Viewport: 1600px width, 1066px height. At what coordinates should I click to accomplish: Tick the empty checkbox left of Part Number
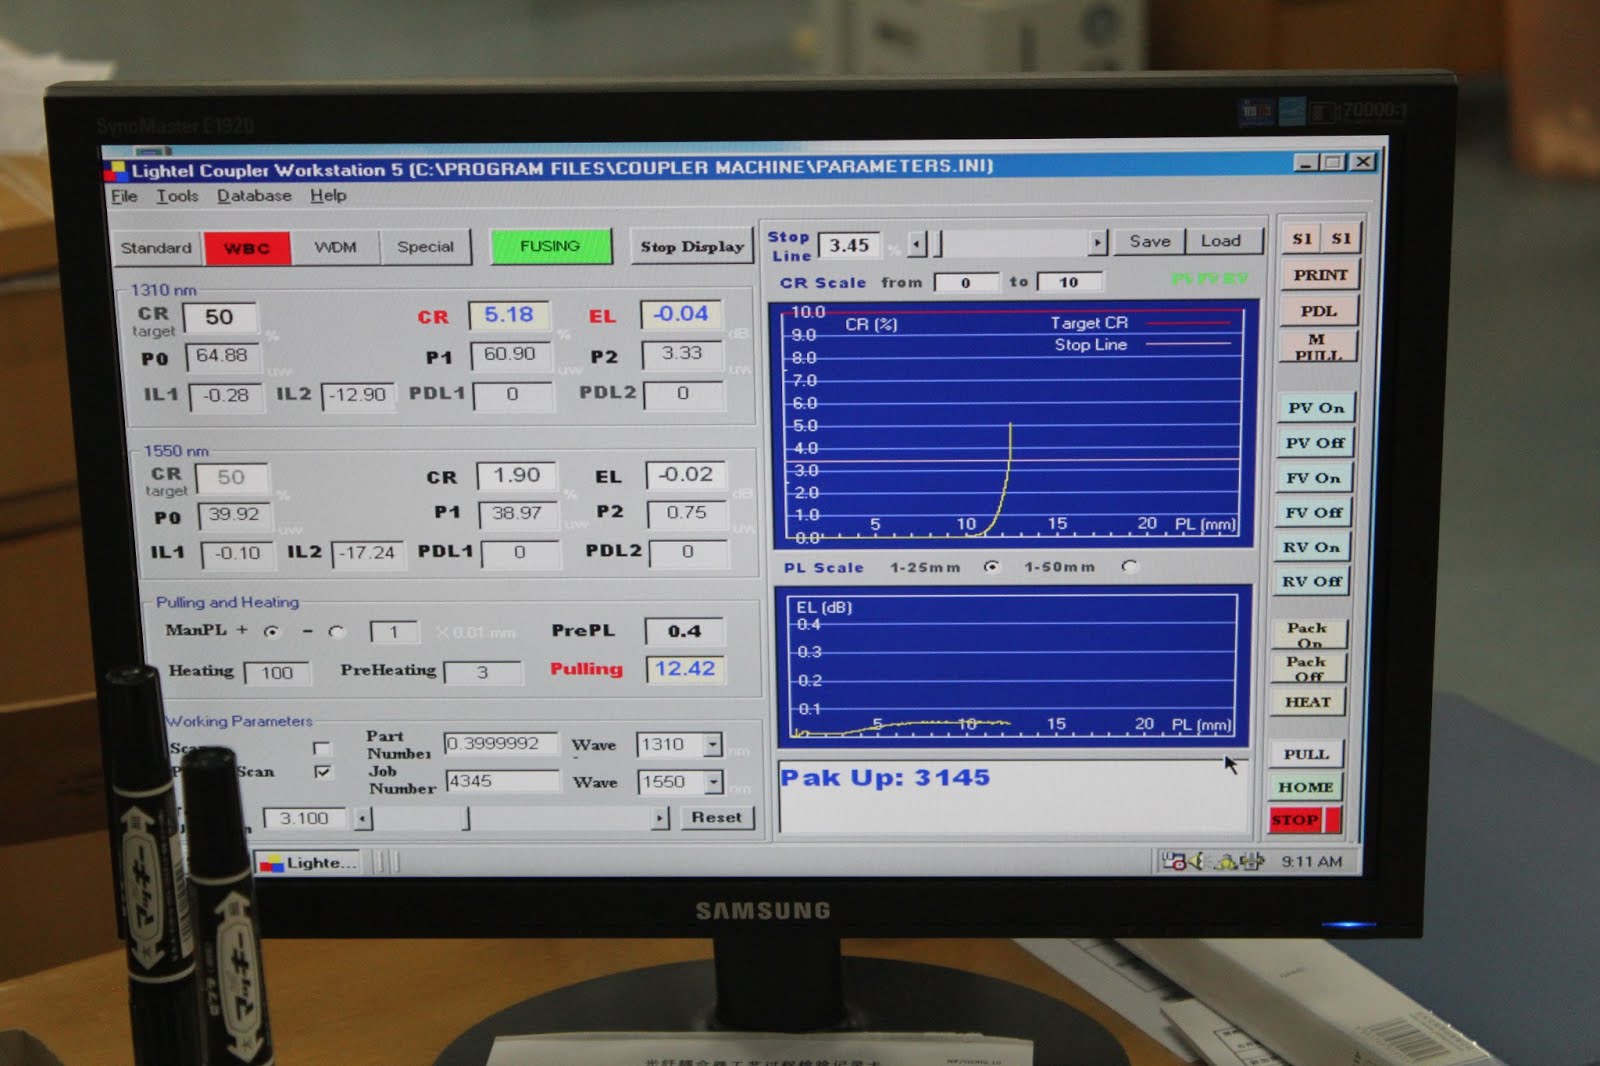(321, 748)
